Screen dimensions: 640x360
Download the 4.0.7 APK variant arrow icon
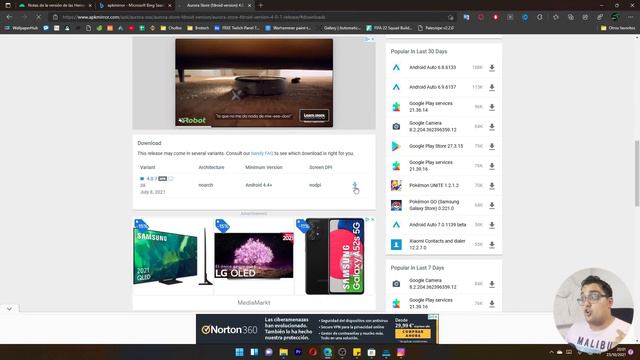coord(355,185)
